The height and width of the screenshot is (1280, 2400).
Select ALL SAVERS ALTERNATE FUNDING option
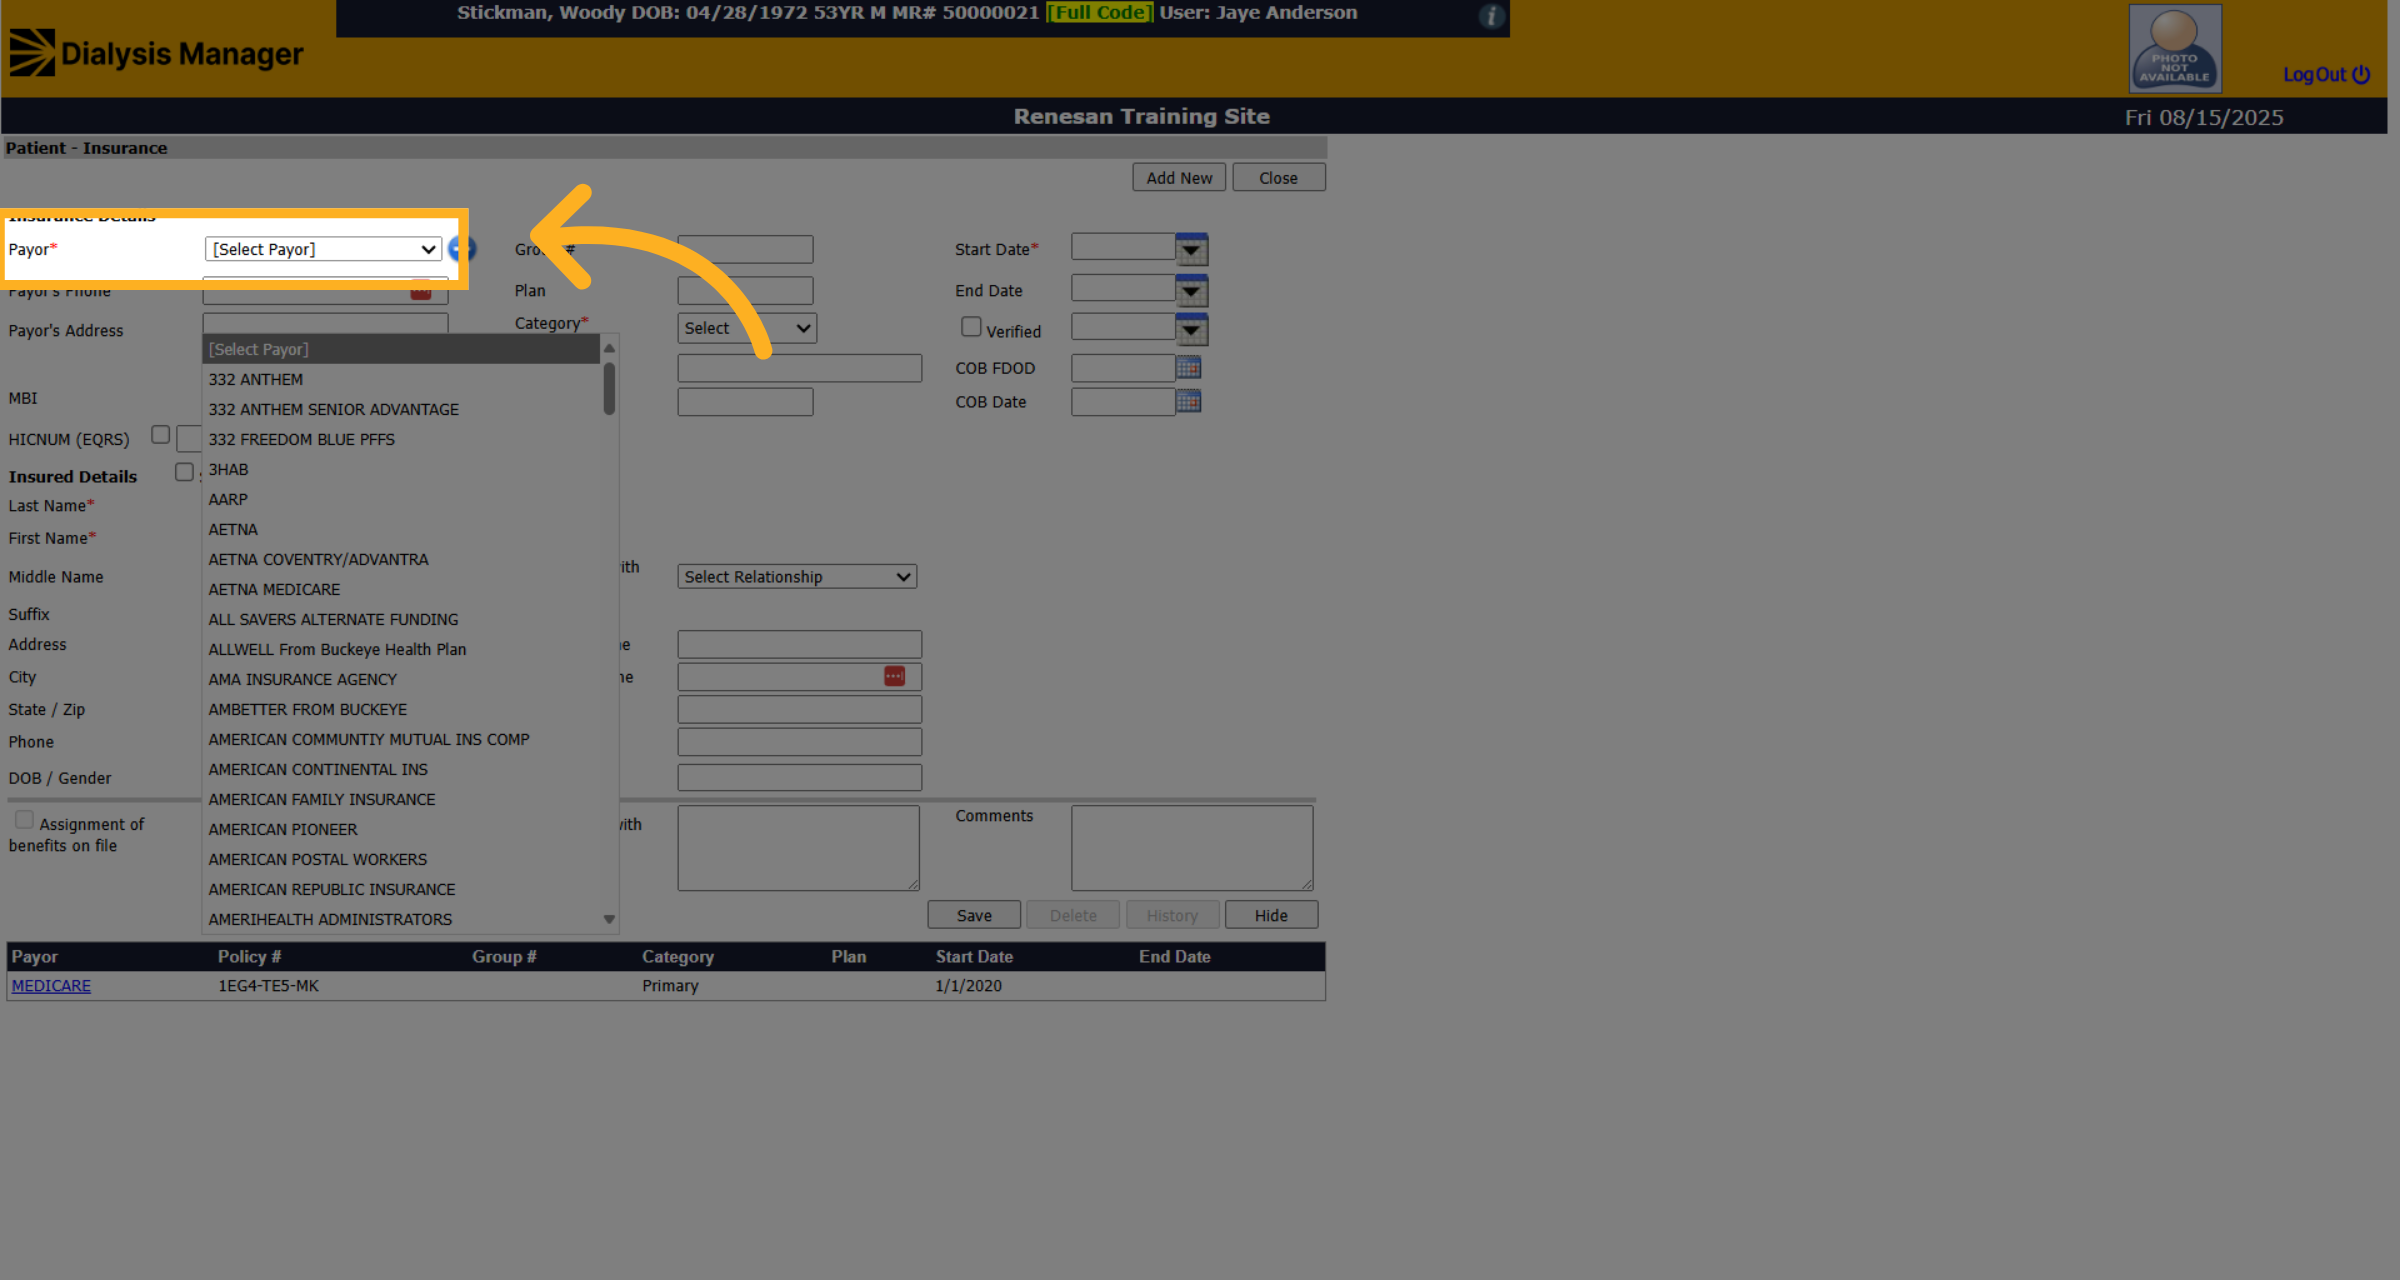pos(401,619)
